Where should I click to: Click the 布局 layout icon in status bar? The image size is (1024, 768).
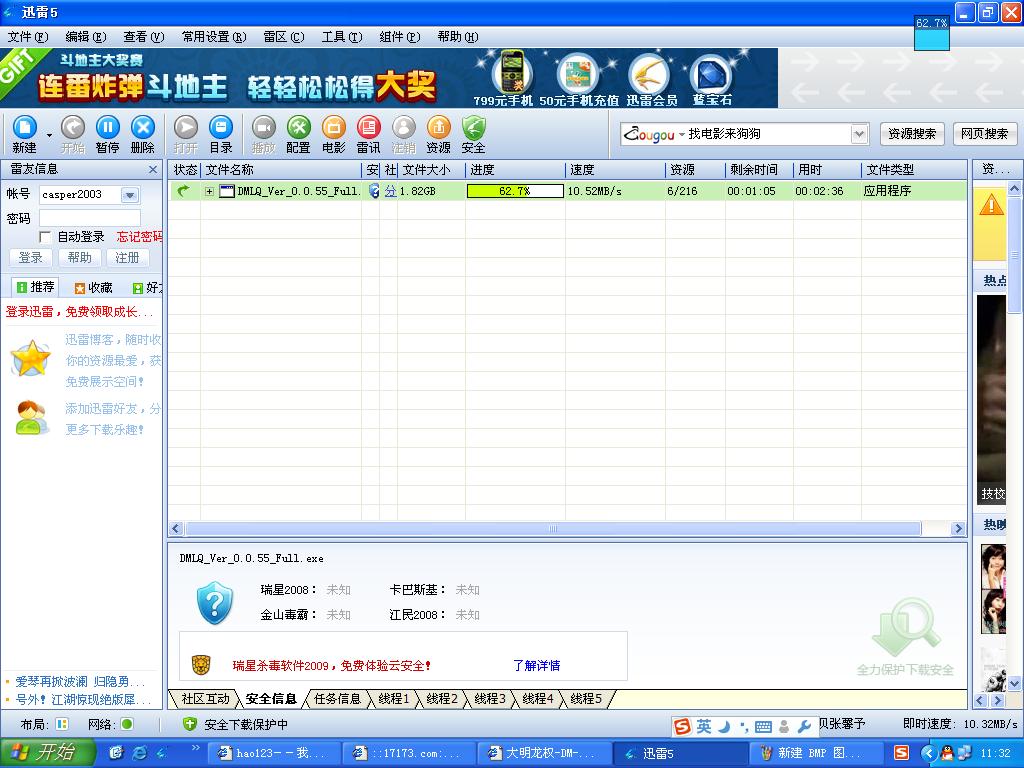(62, 724)
